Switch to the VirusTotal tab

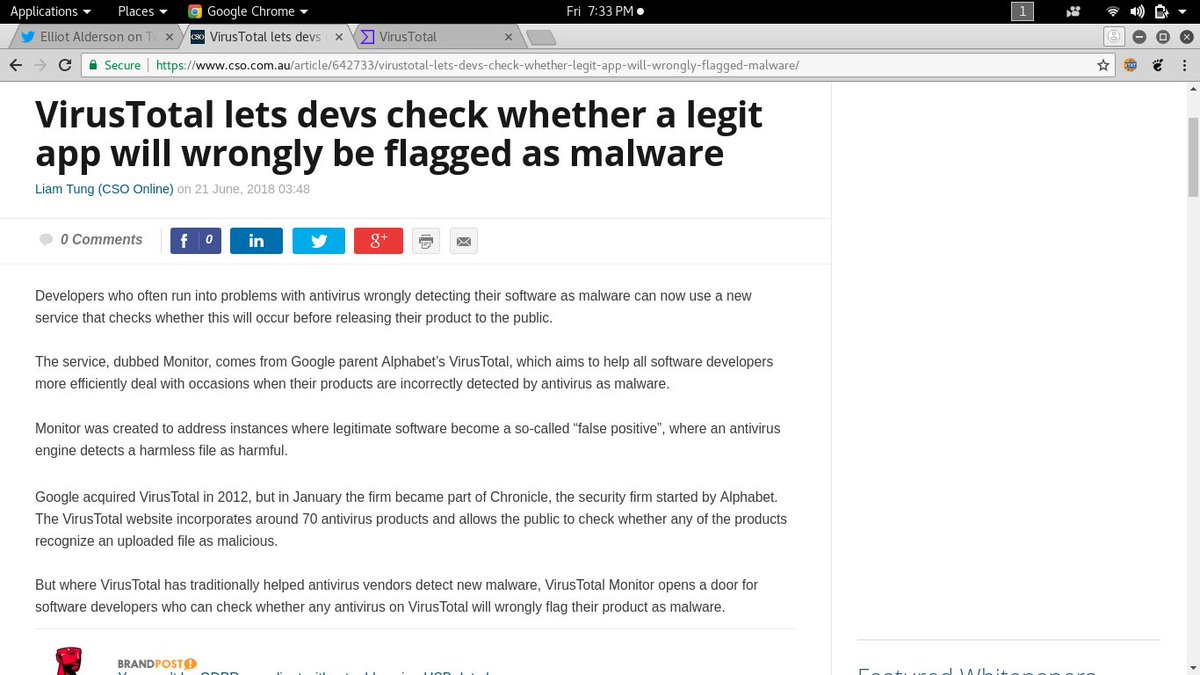coord(436,37)
